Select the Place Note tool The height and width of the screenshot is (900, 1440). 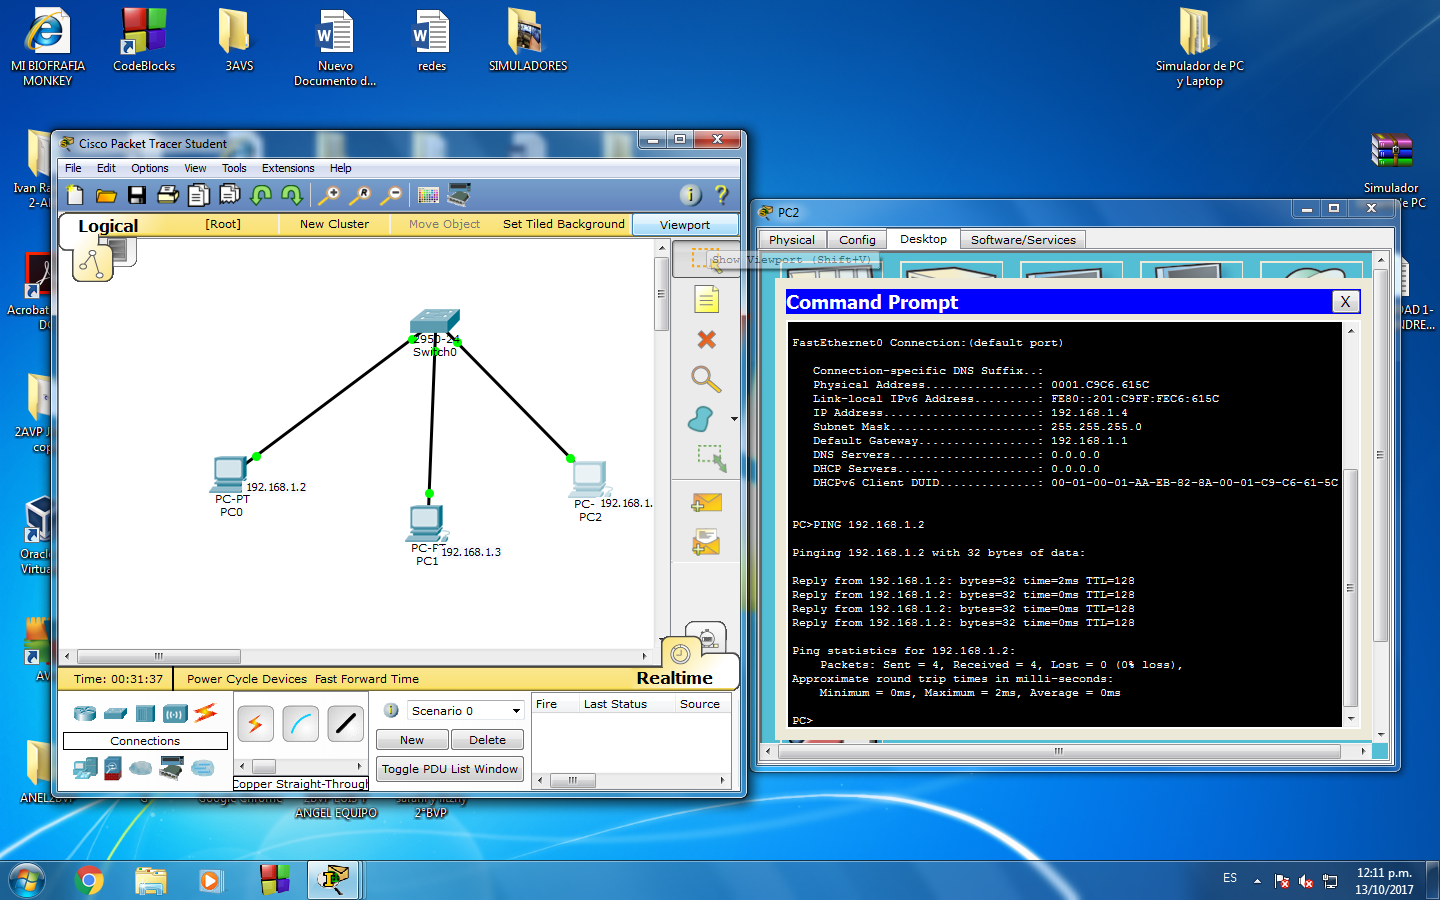707,298
